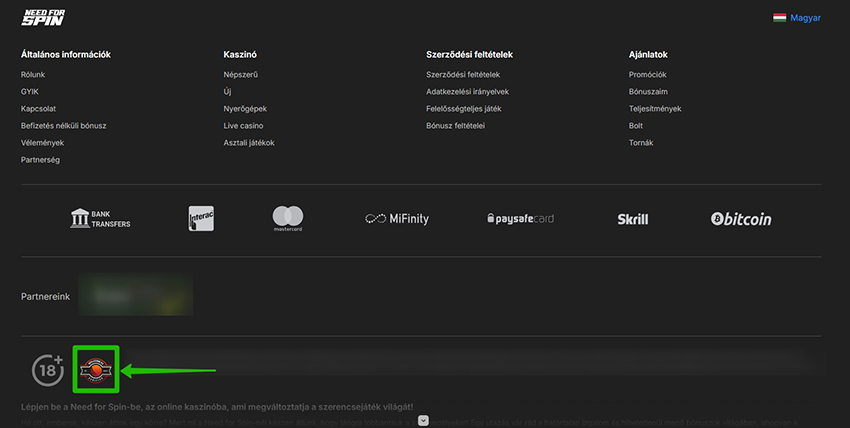Click the Skrill payment logo
Screen dimensions: 850x428
tap(633, 219)
